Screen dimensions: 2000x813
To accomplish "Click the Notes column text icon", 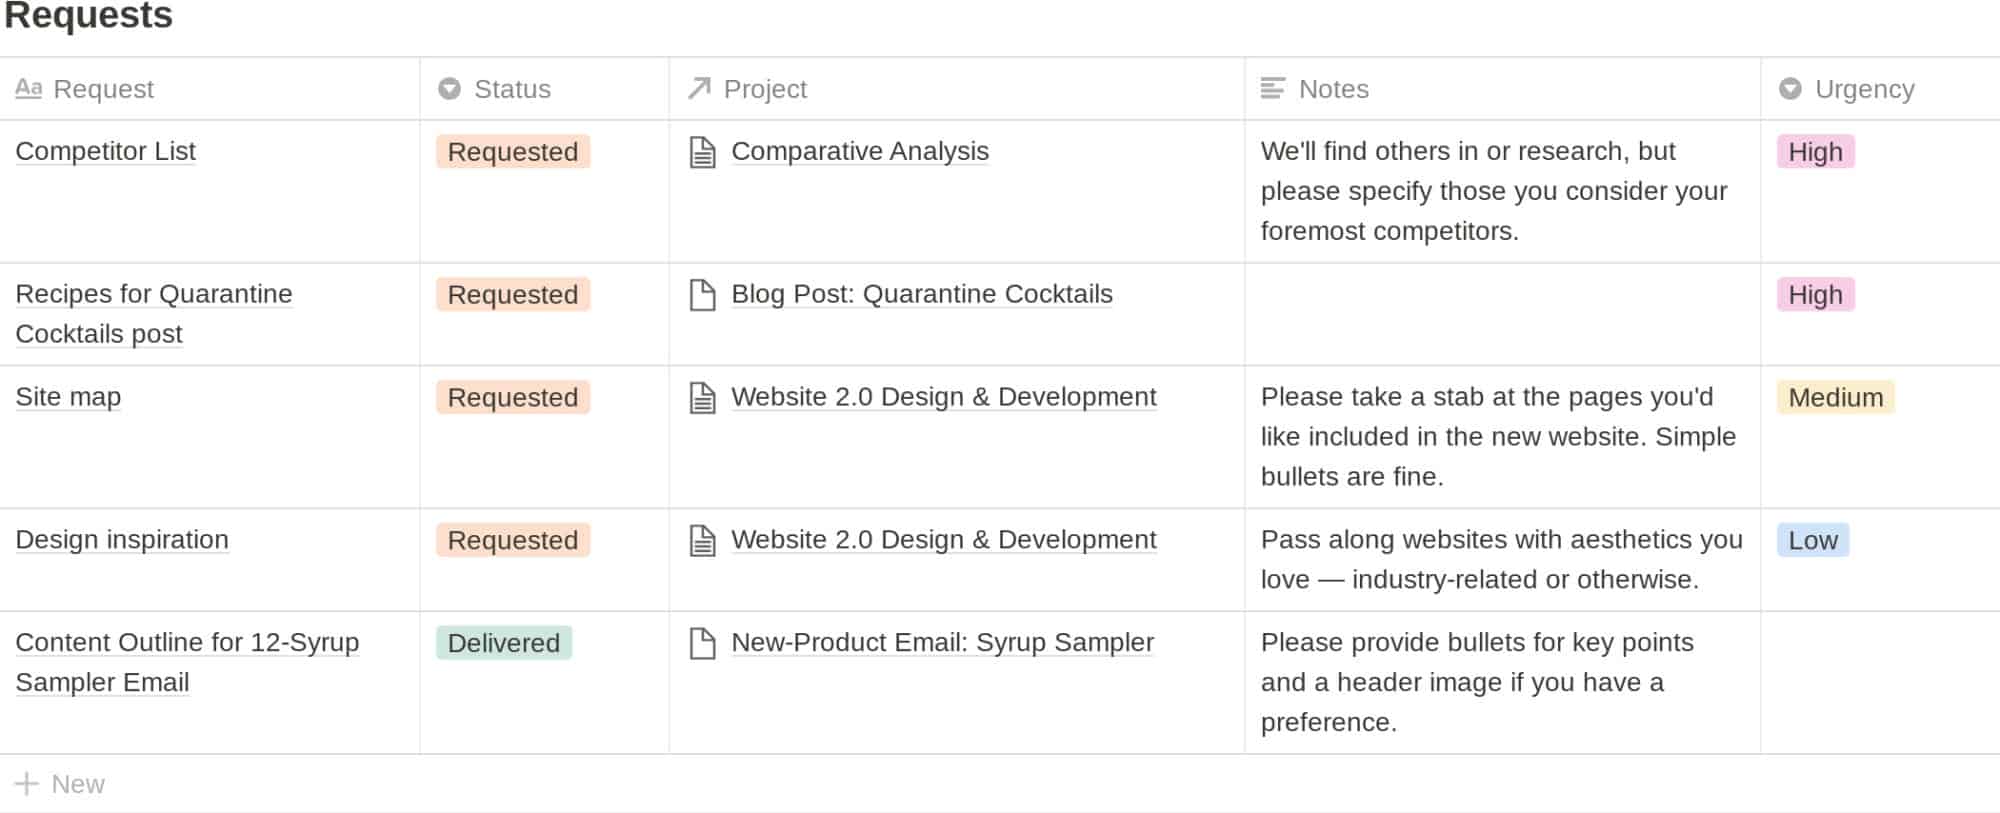I will [x=1273, y=89].
